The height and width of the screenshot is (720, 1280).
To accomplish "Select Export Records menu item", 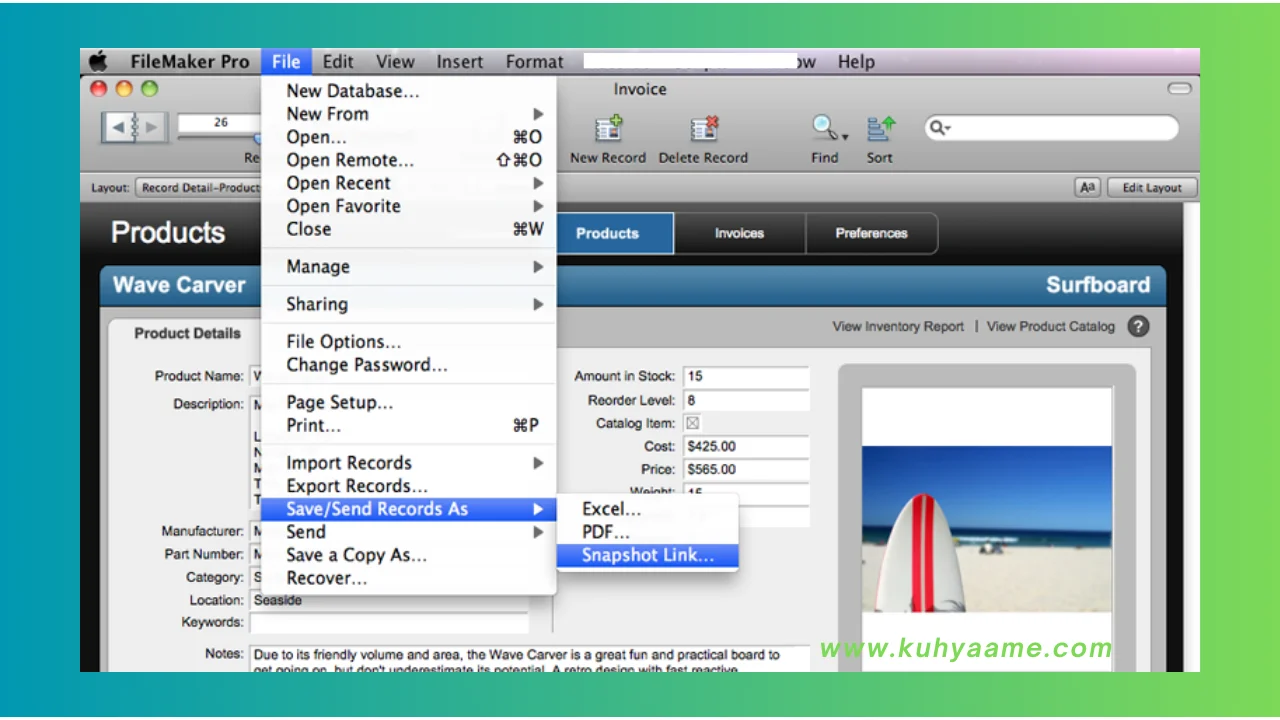I will pyautogui.click(x=408, y=486).
